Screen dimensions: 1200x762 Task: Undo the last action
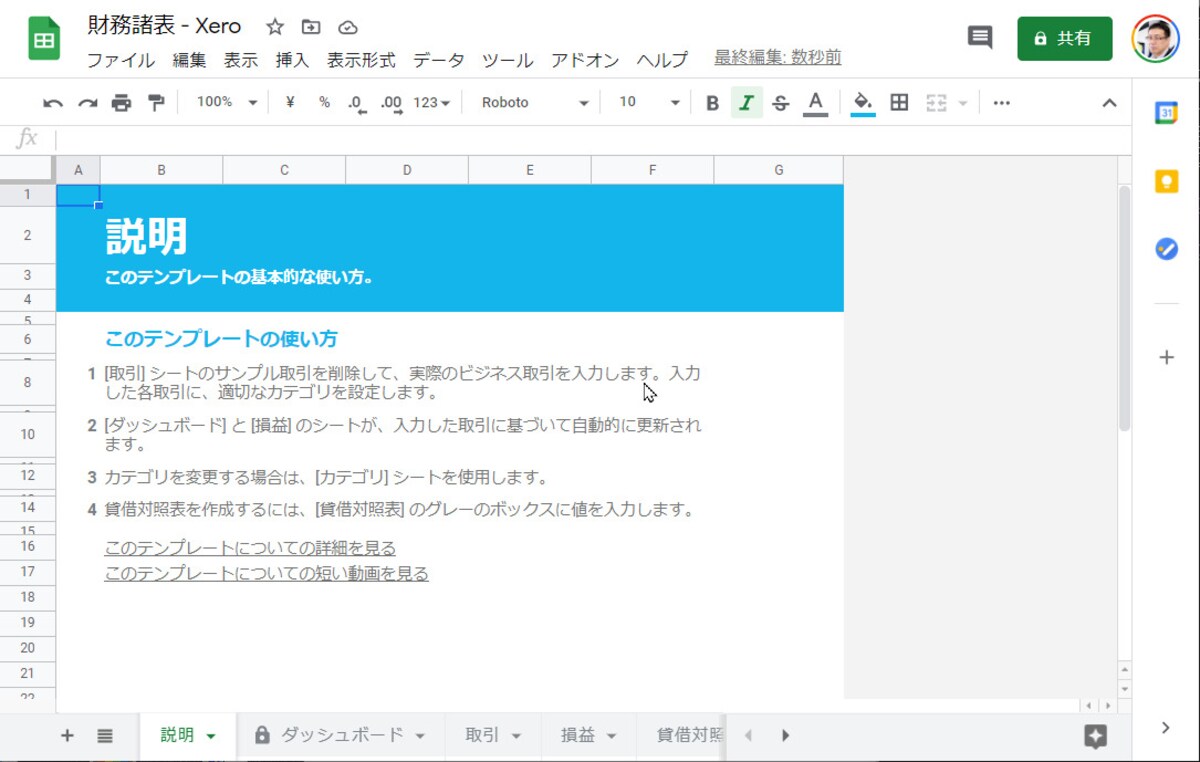pos(53,102)
